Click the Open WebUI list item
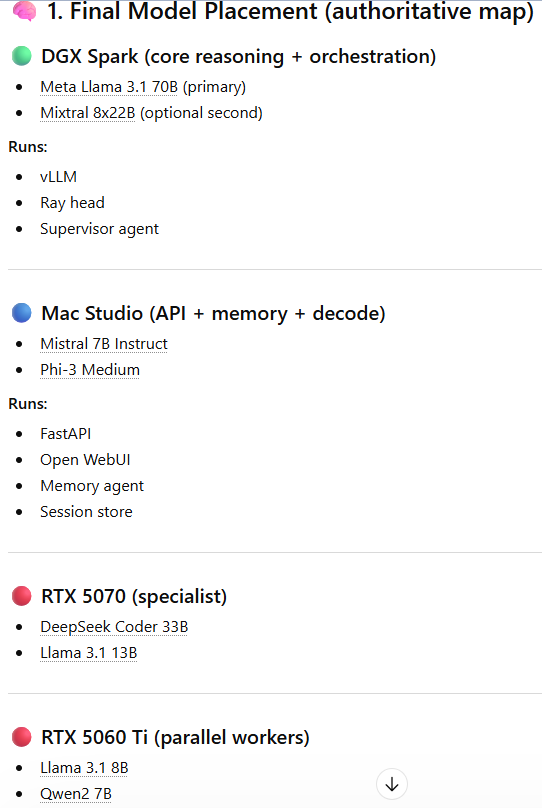Screen dimensions: 542x808 pos(86,460)
